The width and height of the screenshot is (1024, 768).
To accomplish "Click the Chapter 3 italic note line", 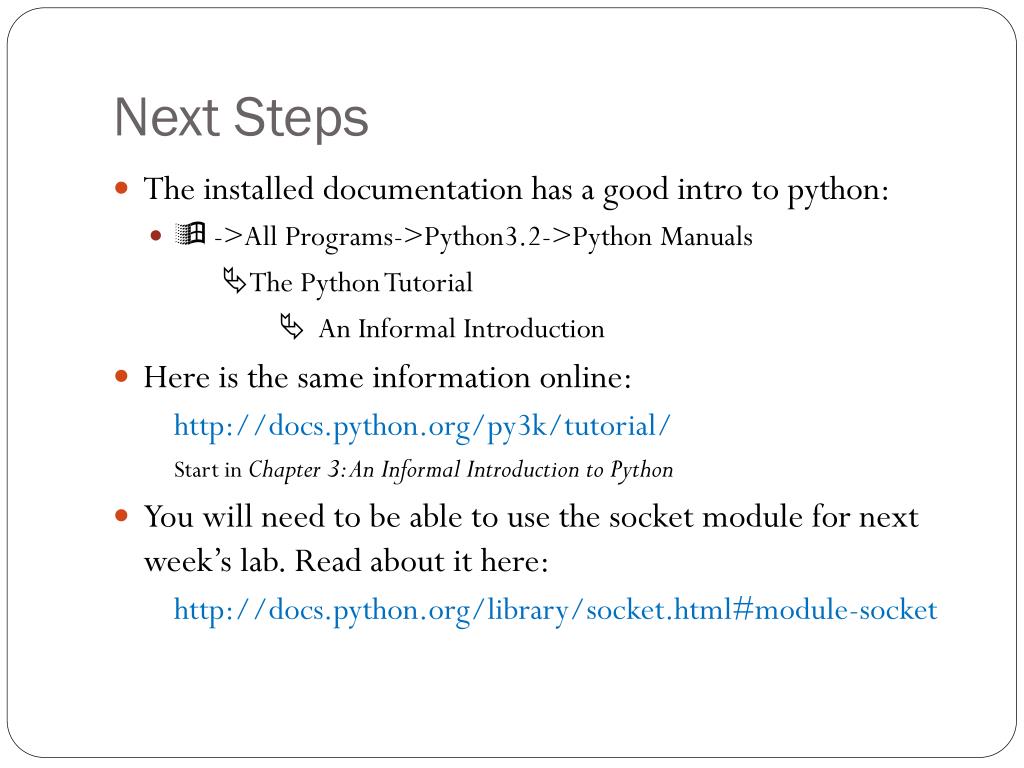I will (x=423, y=470).
